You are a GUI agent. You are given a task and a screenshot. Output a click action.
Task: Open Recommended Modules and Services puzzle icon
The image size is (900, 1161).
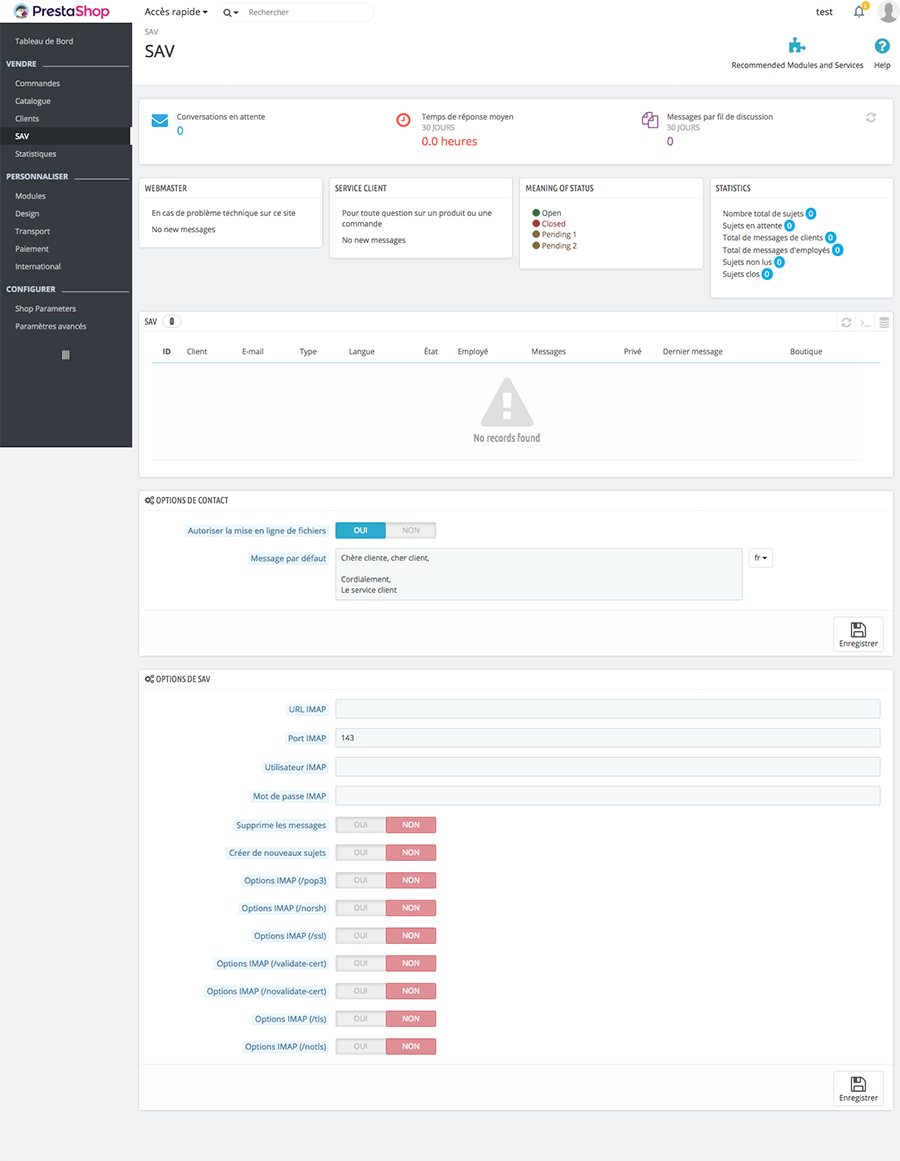(x=797, y=46)
